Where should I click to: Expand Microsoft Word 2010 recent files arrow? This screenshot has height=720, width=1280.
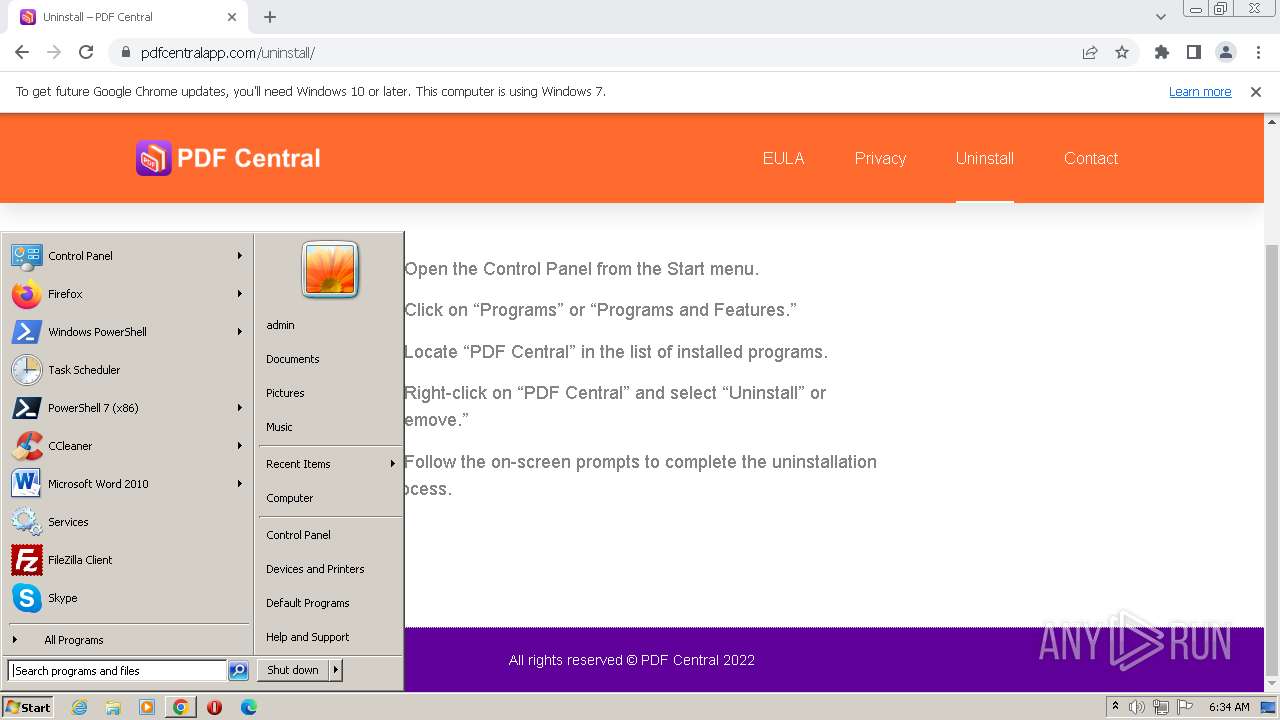click(x=240, y=484)
